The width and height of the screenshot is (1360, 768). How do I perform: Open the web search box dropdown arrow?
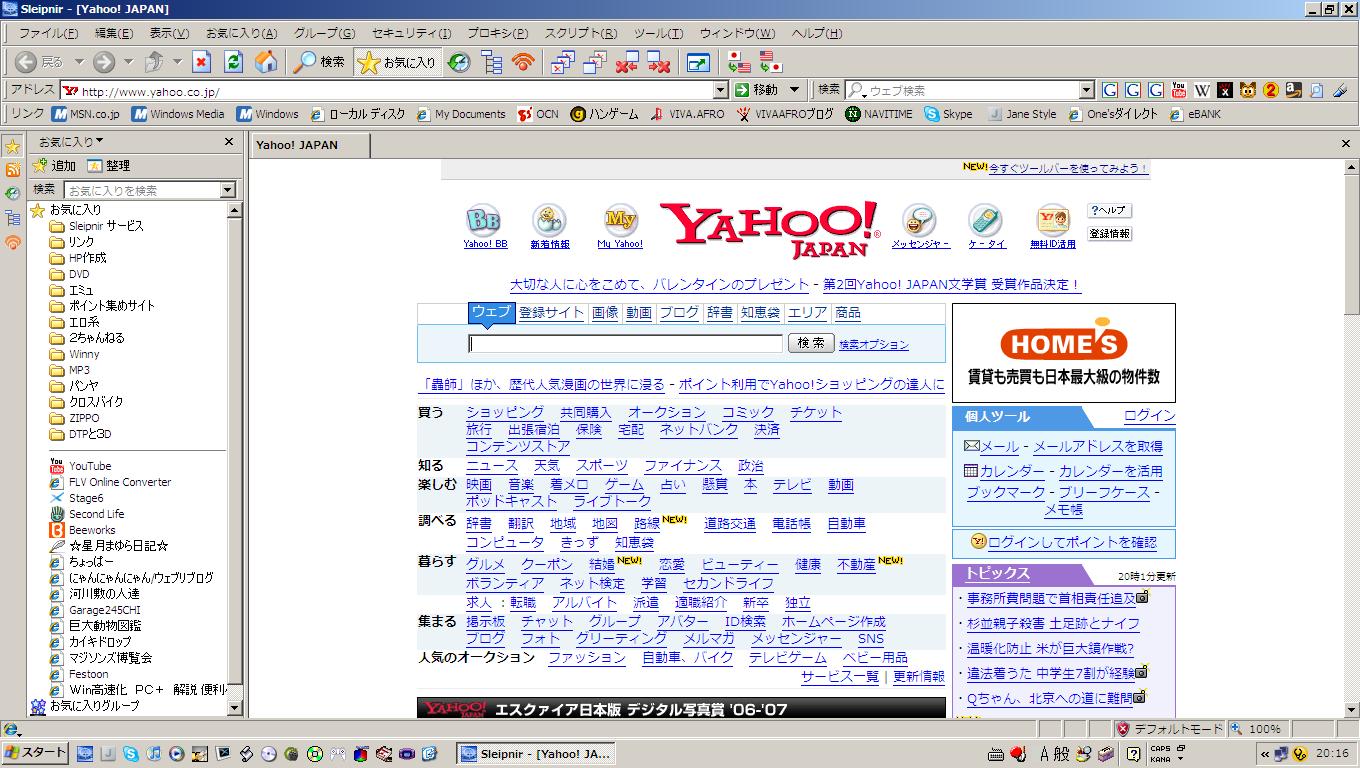tap(1087, 90)
